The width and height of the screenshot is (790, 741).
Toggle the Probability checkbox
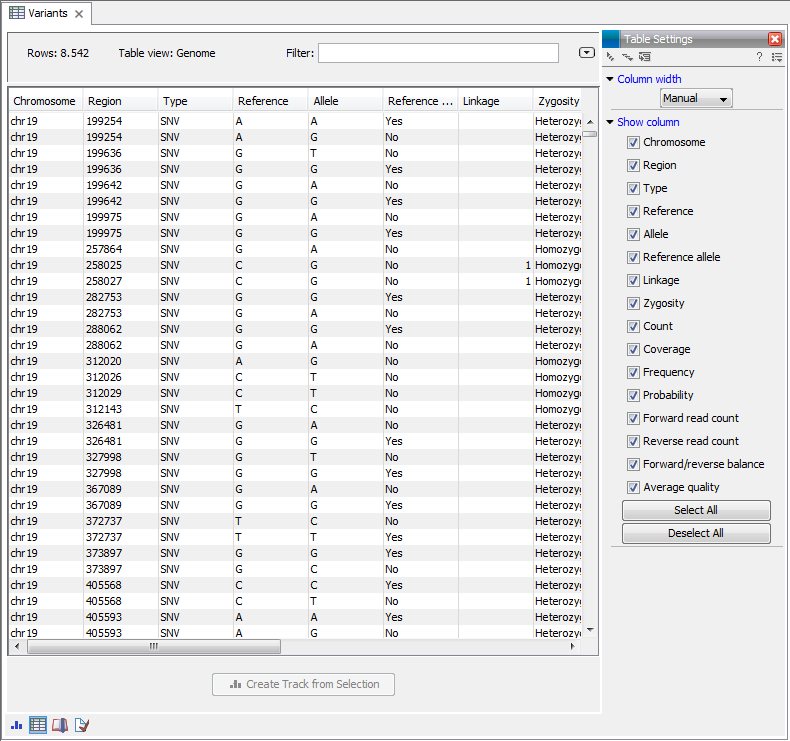(633, 395)
